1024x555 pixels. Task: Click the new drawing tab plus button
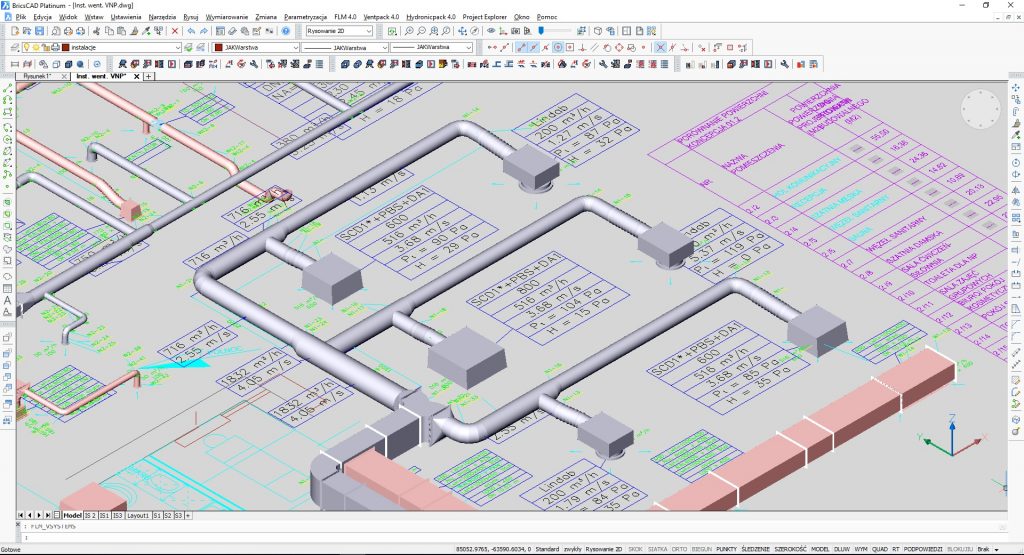click(148, 76)
